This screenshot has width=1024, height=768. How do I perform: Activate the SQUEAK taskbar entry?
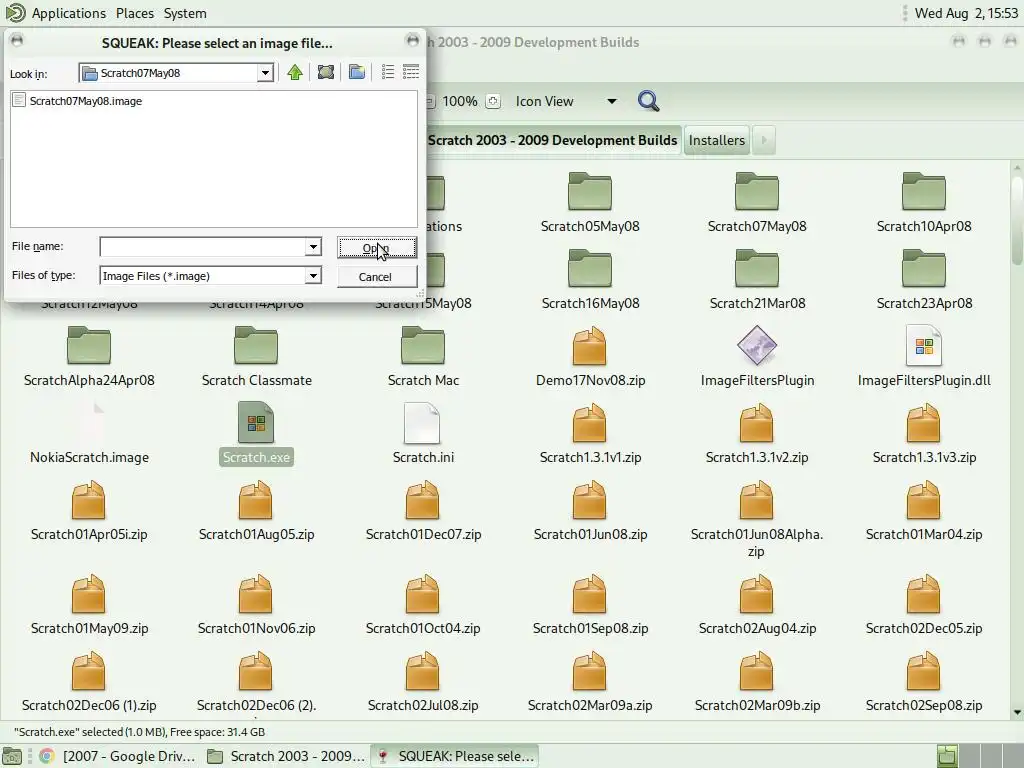tap(455, 756)
